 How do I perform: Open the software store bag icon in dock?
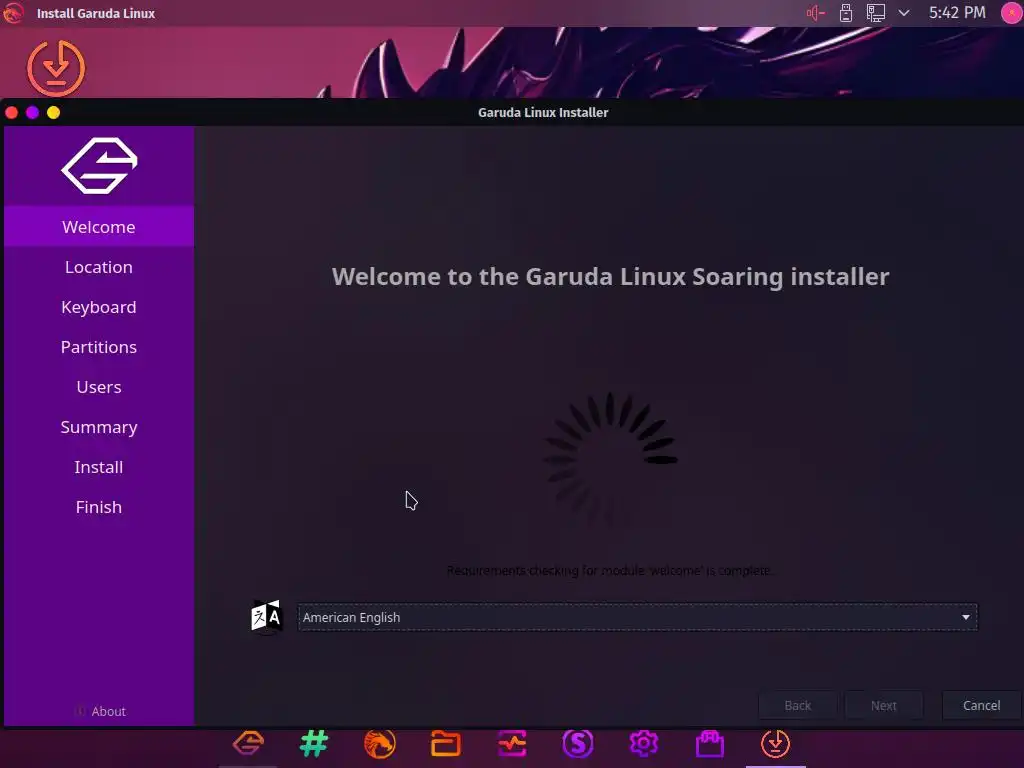click(x=710, y=743)
